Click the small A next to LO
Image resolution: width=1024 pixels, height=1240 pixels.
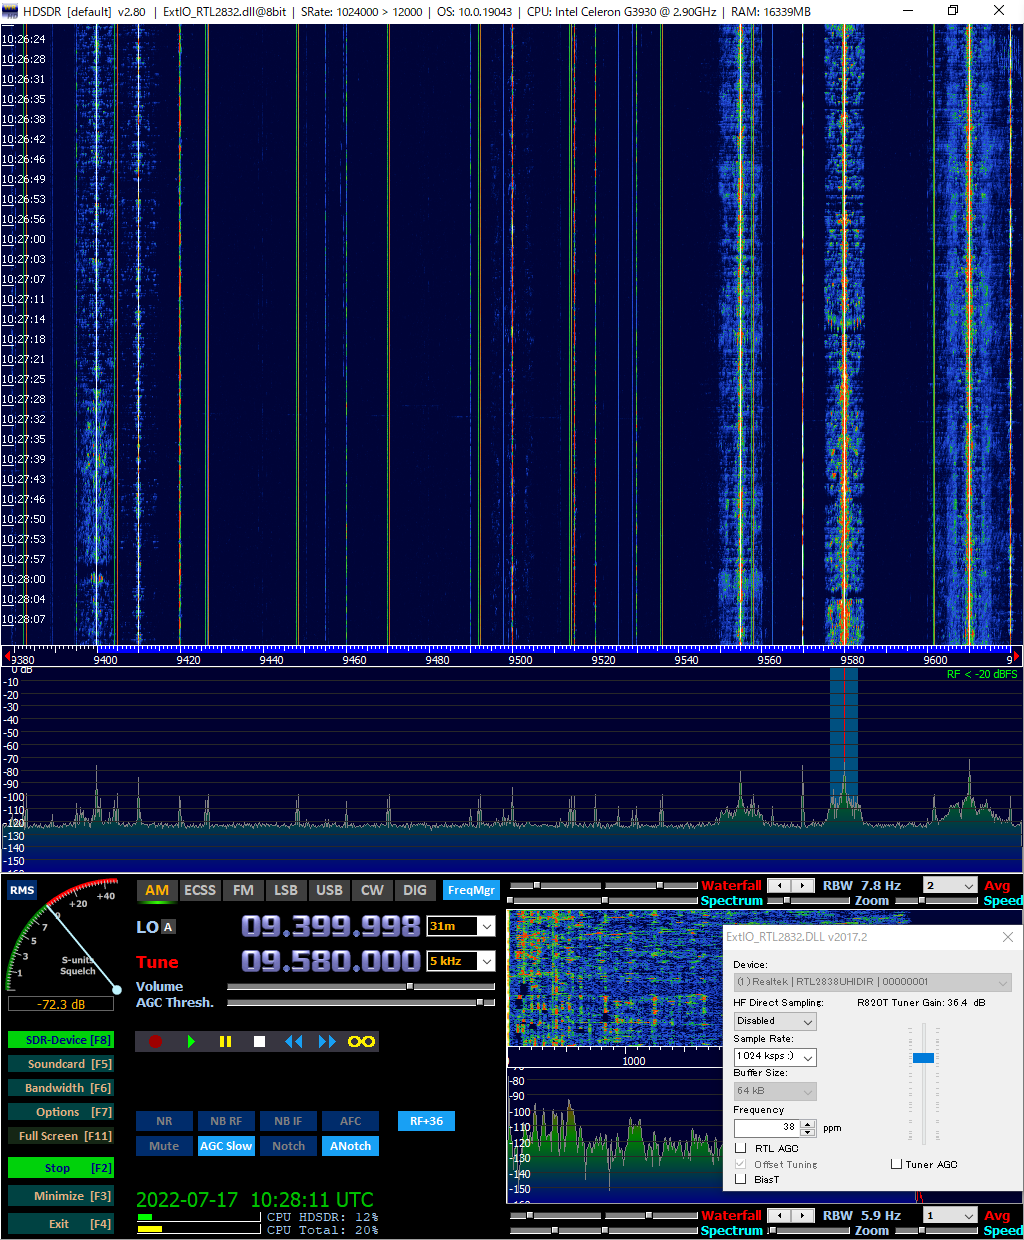(x=168, y=927)
